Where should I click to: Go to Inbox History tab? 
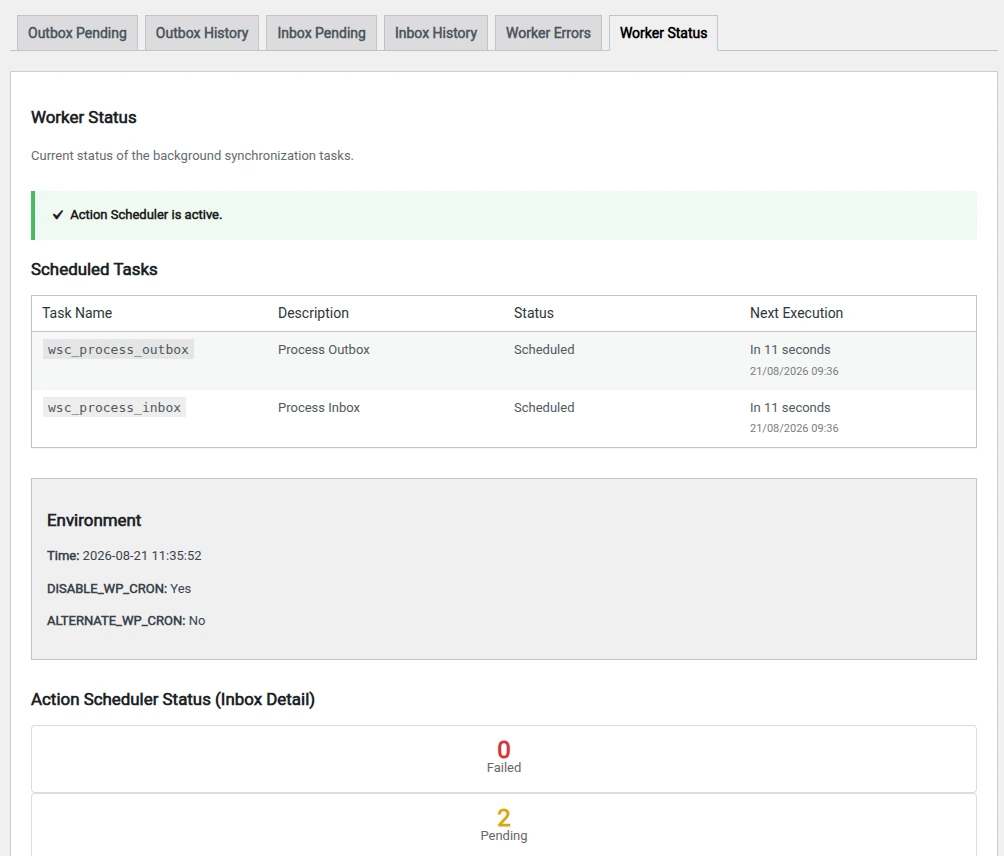tap(435, 33)
